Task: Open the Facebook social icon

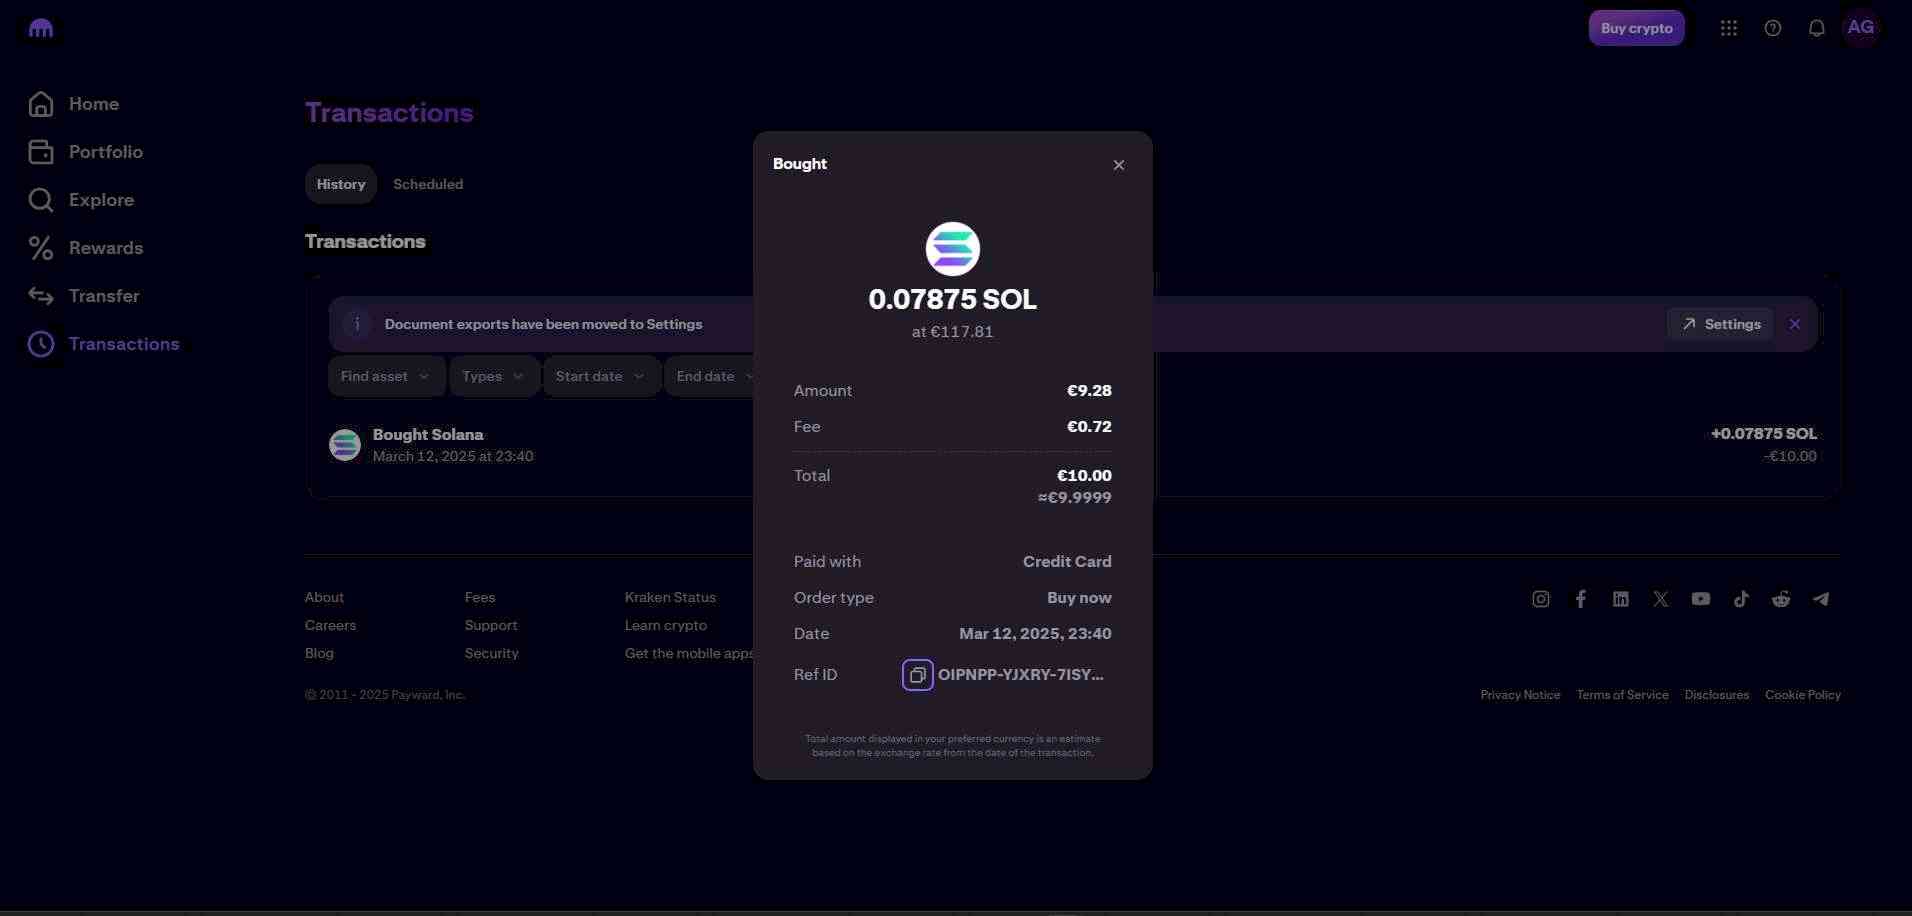Action: click(1580, 599)
